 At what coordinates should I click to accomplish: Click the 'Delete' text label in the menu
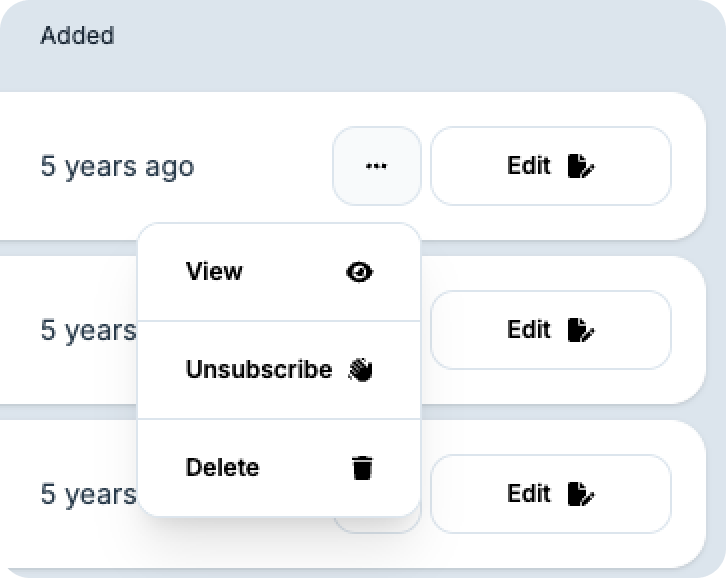click(x=222, y=467)
